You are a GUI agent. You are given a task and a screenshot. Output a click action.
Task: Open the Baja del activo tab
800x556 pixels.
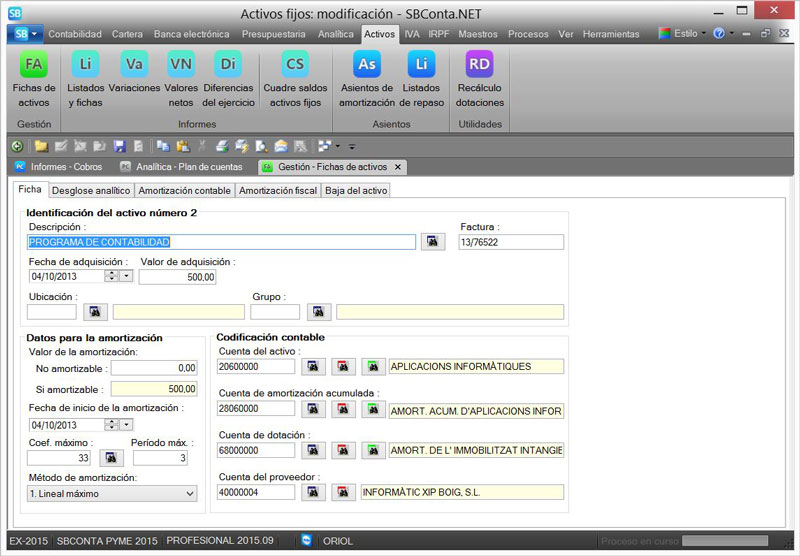click(x=354, y=190)
